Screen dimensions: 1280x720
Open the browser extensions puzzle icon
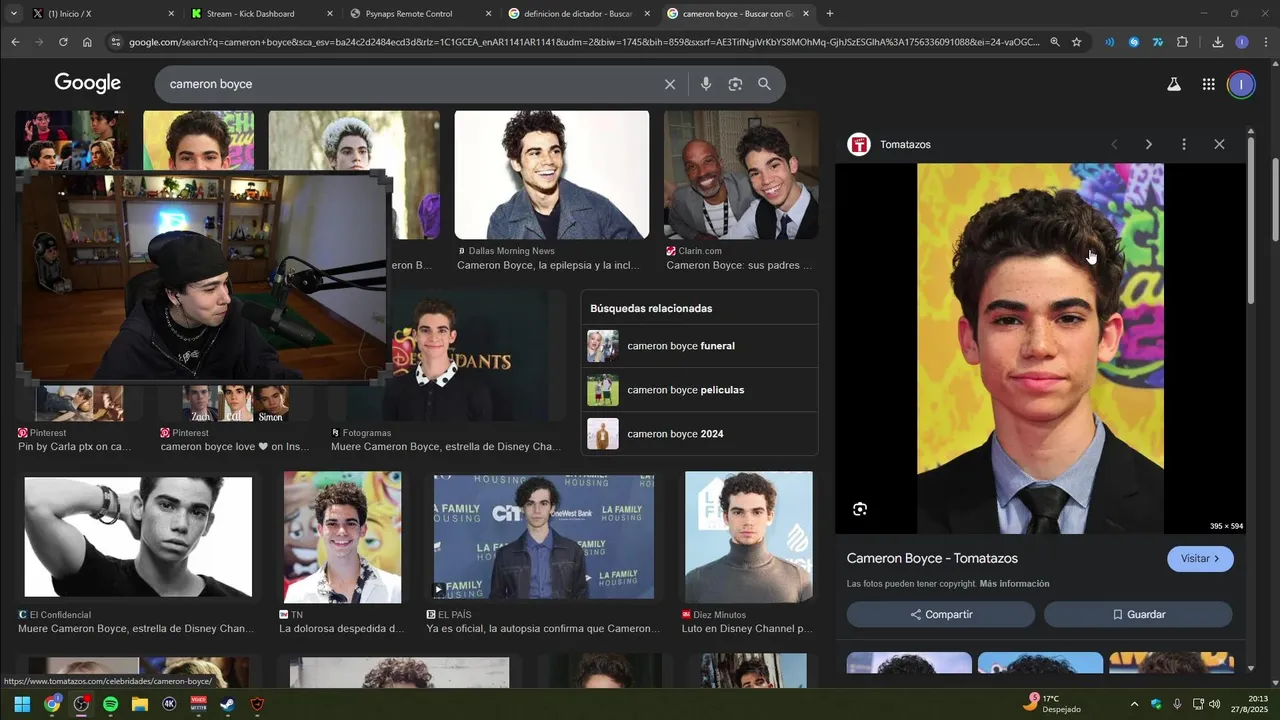coord(1182,42)
